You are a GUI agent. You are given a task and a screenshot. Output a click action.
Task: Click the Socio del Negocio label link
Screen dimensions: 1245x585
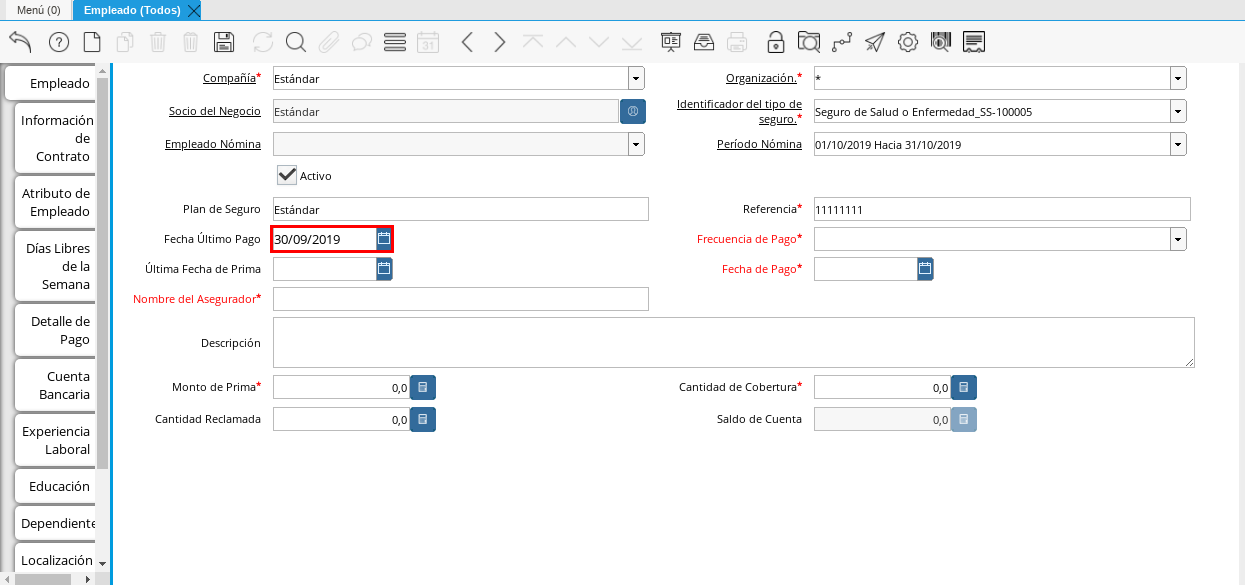tap(215, 111)
